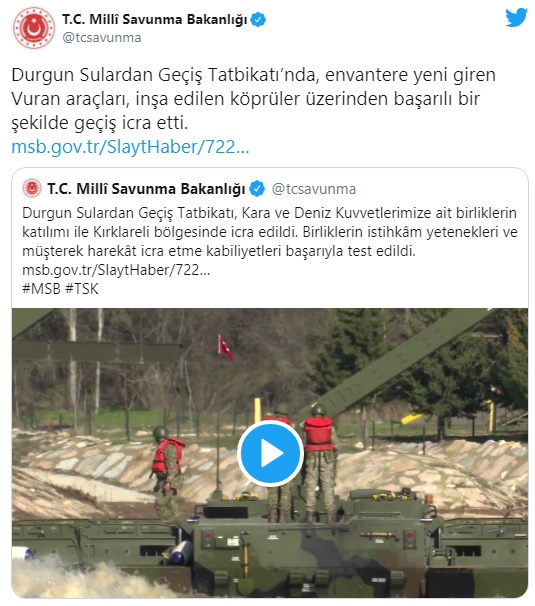Viewport: 535px width, 606px height.
Task: Open the @tcsavunma handle under top name
Action: coord(102,38)
